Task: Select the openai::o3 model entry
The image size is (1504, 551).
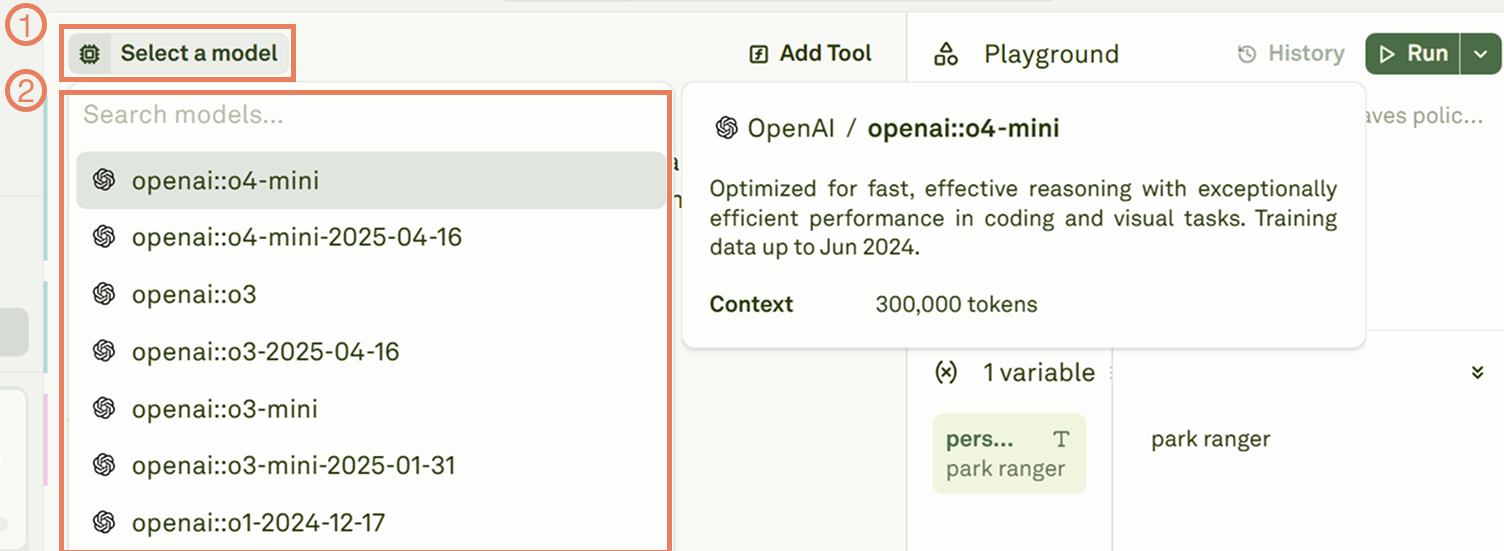Action: click(x=370, y=294)
